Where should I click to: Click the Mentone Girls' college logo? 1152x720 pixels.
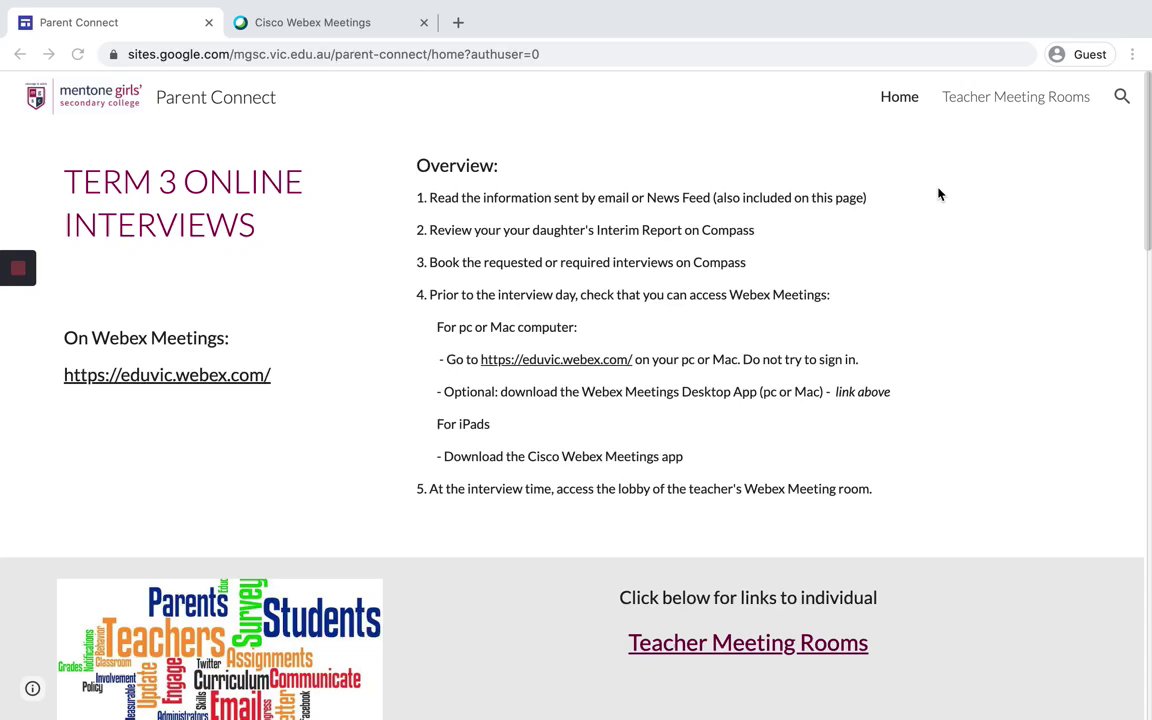coord(83,96)
